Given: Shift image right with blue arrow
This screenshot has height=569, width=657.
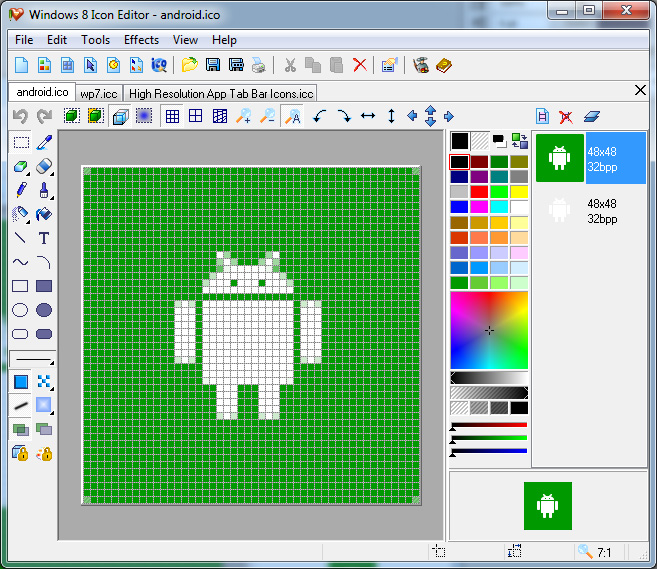Looking at the screenshot, I should tap(449, 116).
